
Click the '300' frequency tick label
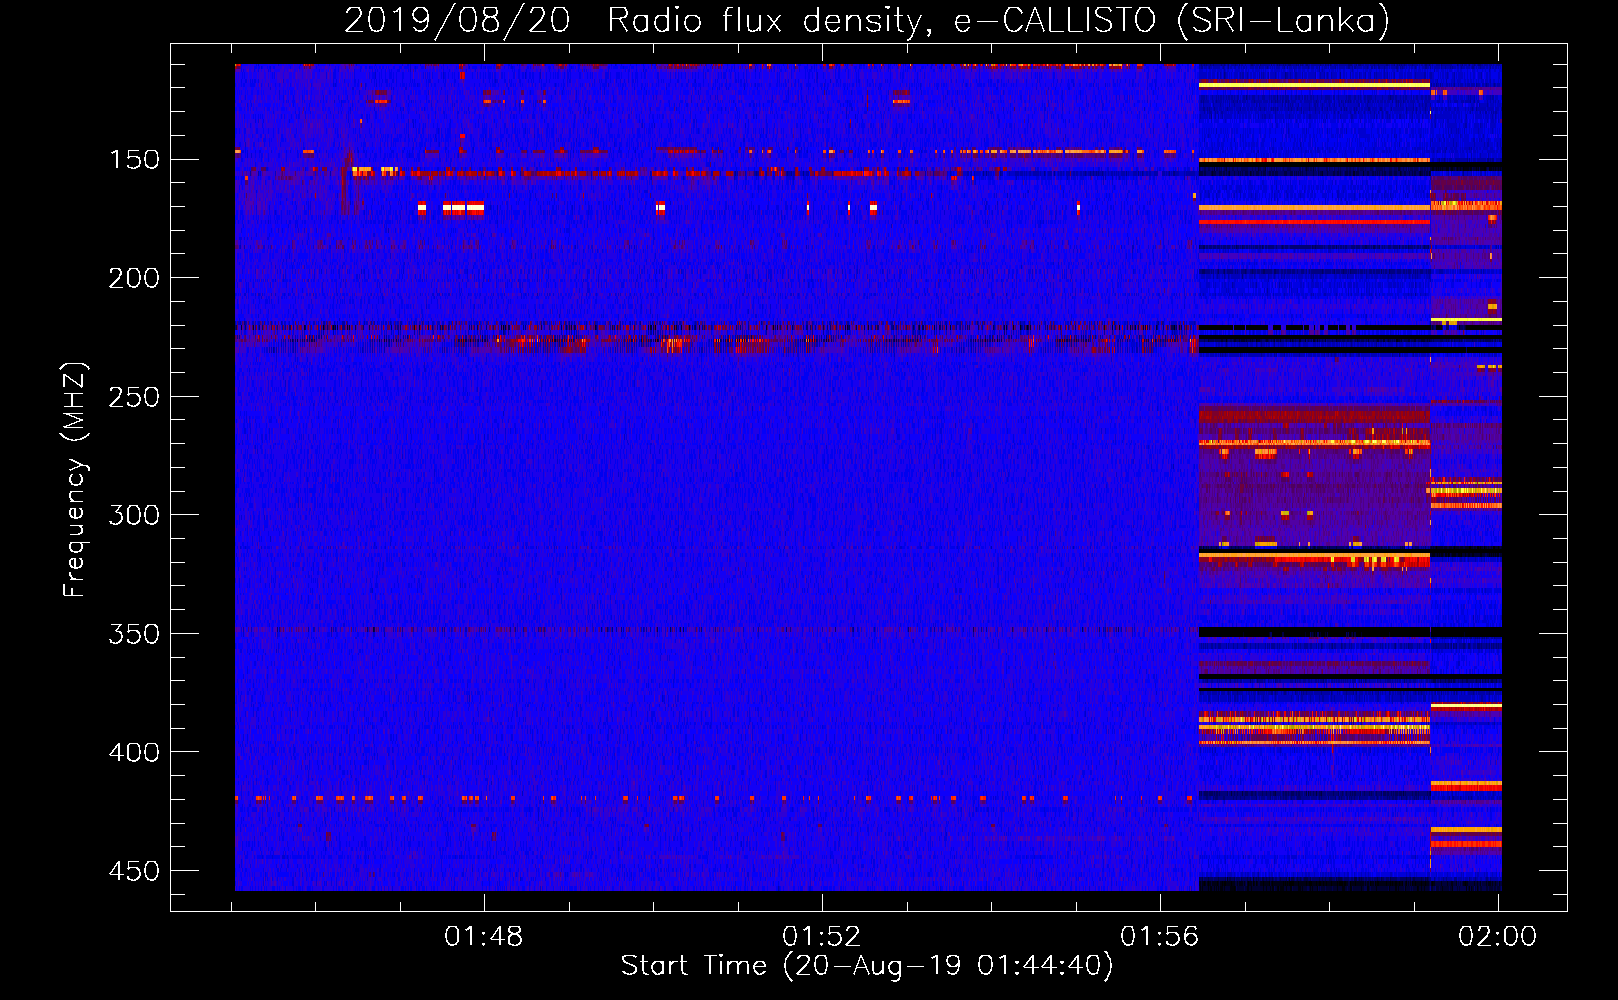tap(134, 515)
